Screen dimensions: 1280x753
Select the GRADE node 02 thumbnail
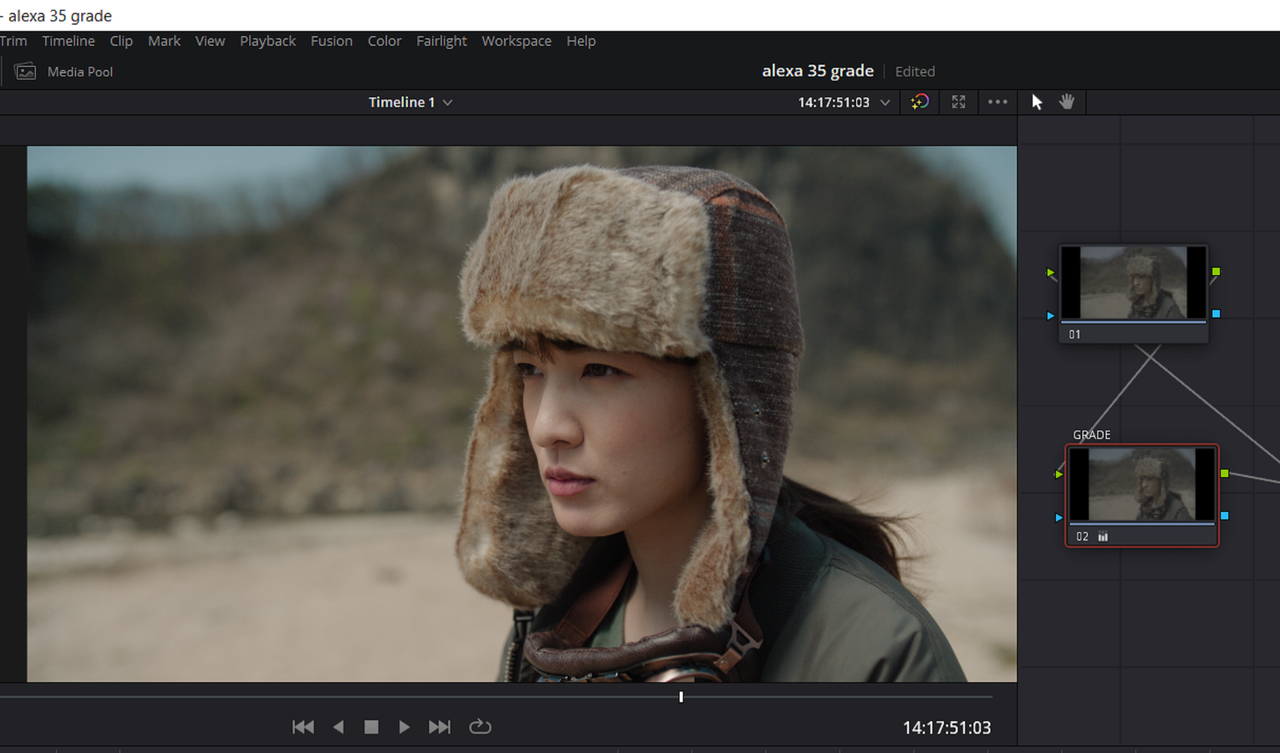(1142, 484)
